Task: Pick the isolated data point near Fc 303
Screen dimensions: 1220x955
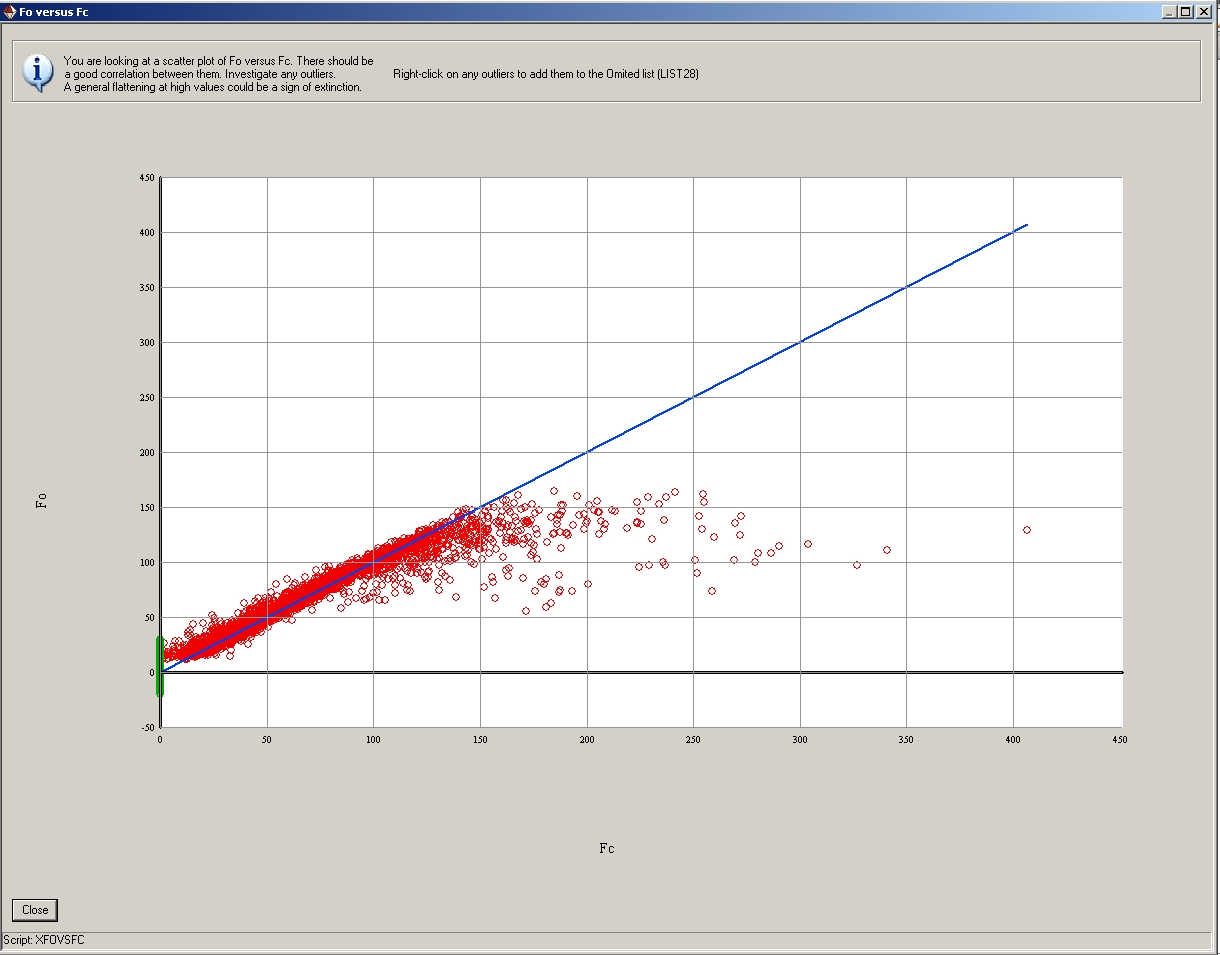Action: click(807, 544)
